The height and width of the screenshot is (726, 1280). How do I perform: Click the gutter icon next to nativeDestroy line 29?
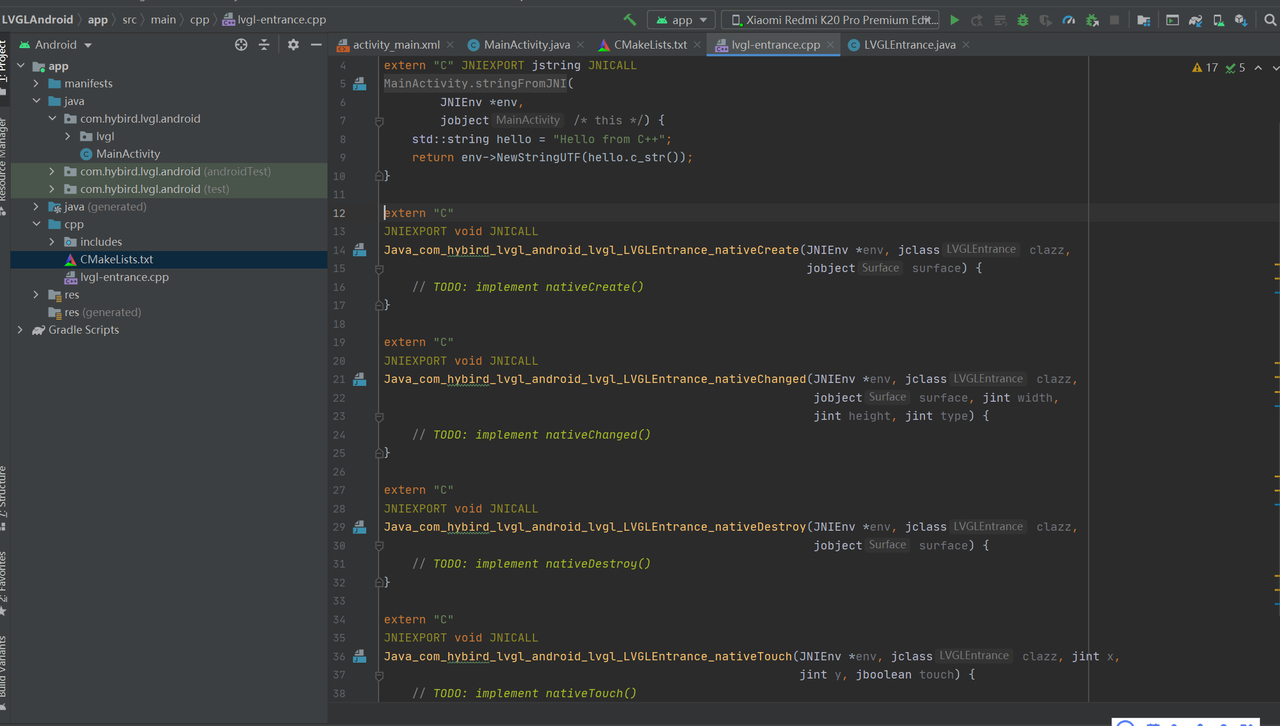point(359,527)
